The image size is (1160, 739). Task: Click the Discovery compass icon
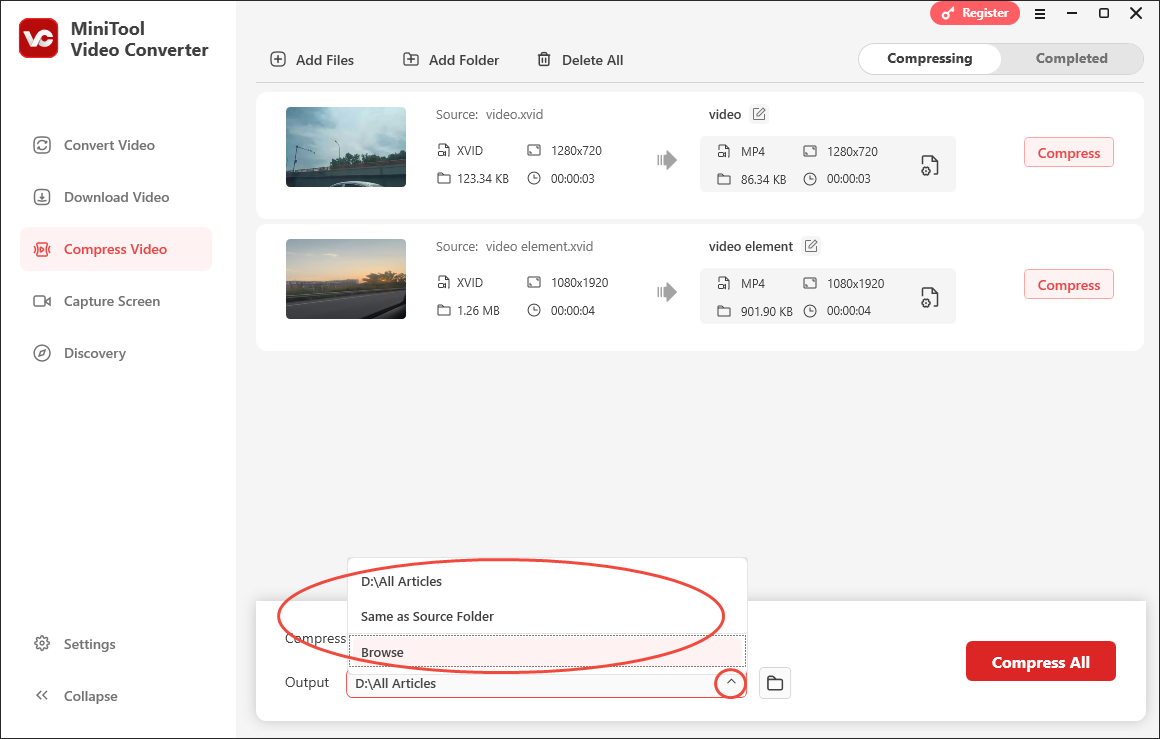pos(42,353)
